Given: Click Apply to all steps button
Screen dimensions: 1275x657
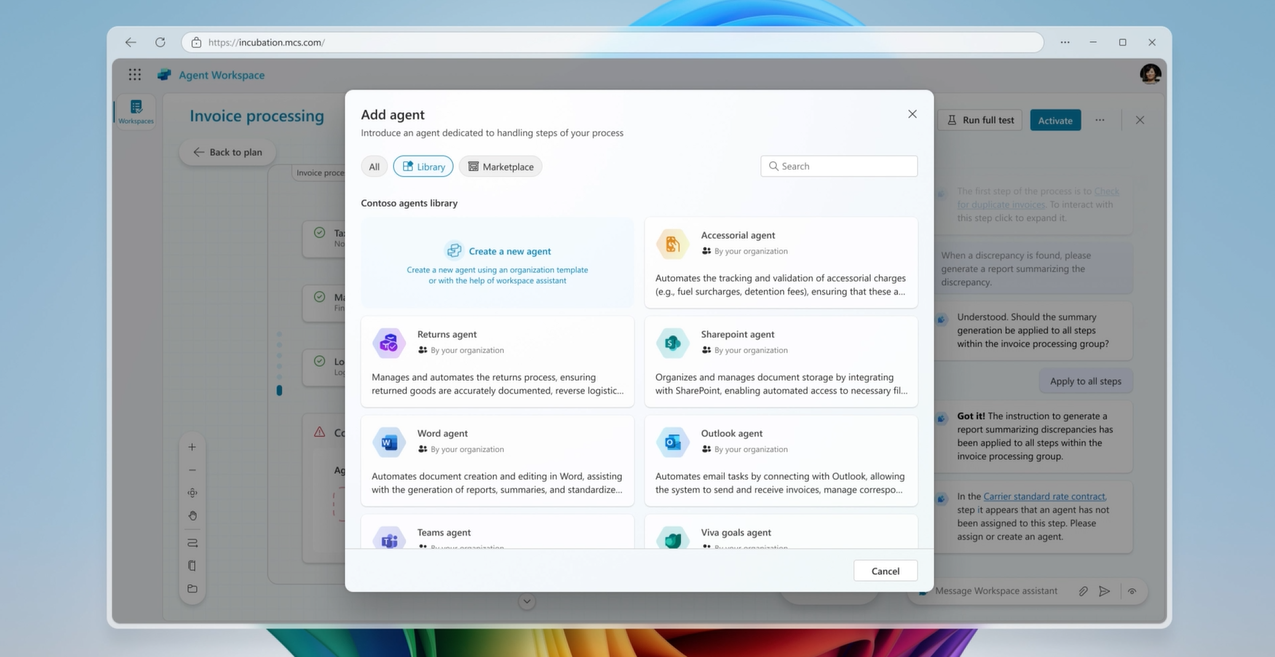Looking at the screenshot, I should 1085,381.
